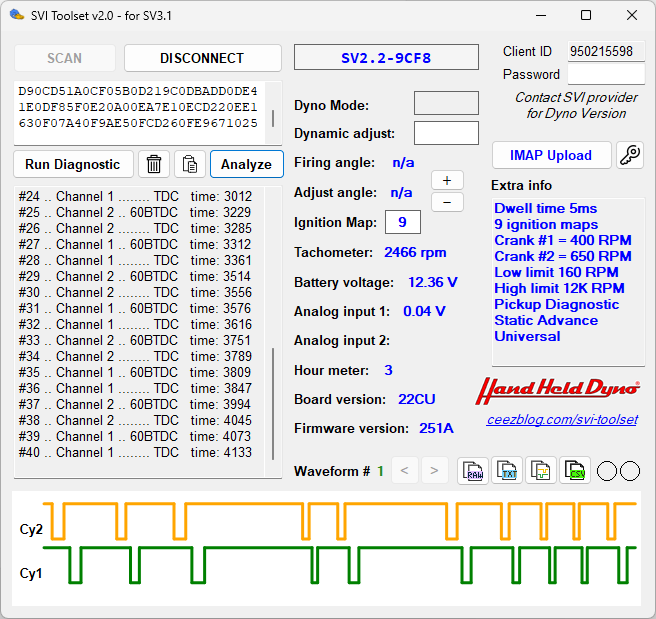Click the hex line starting 630F07A40F9AE50F

coord(138,123)
